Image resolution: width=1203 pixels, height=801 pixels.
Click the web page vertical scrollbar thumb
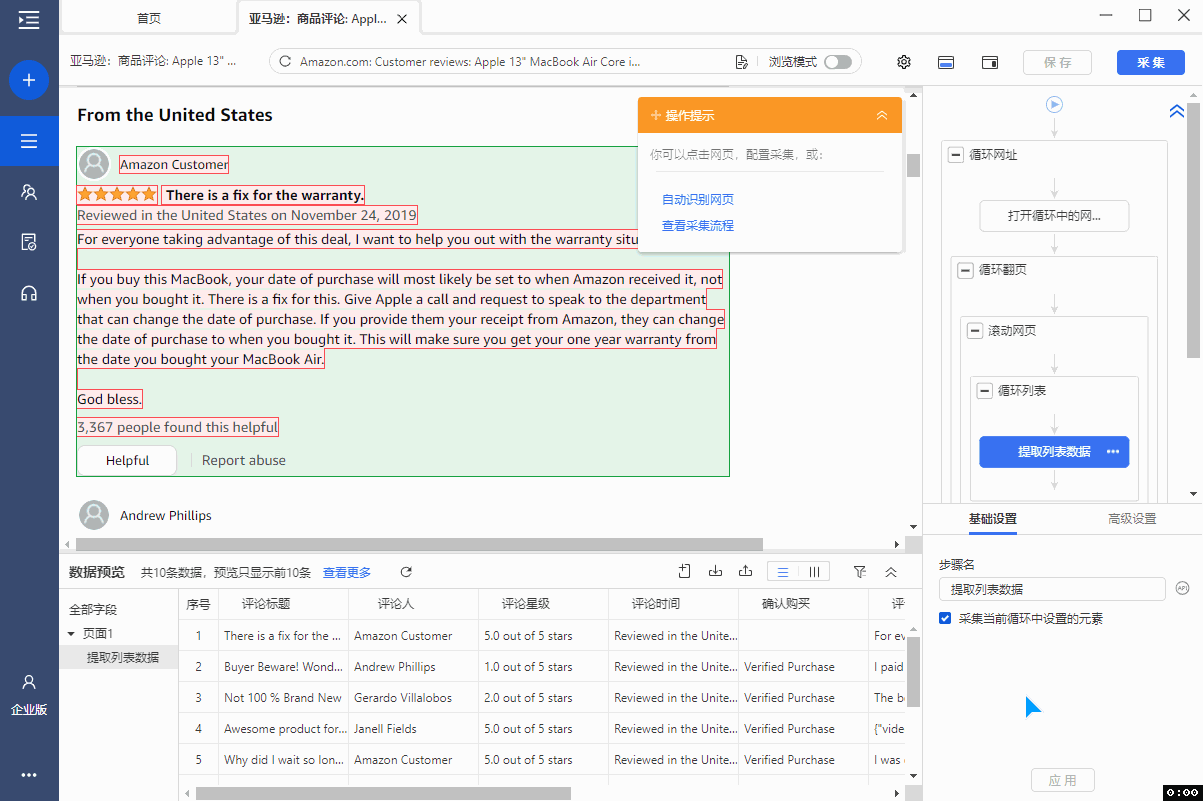913,165
